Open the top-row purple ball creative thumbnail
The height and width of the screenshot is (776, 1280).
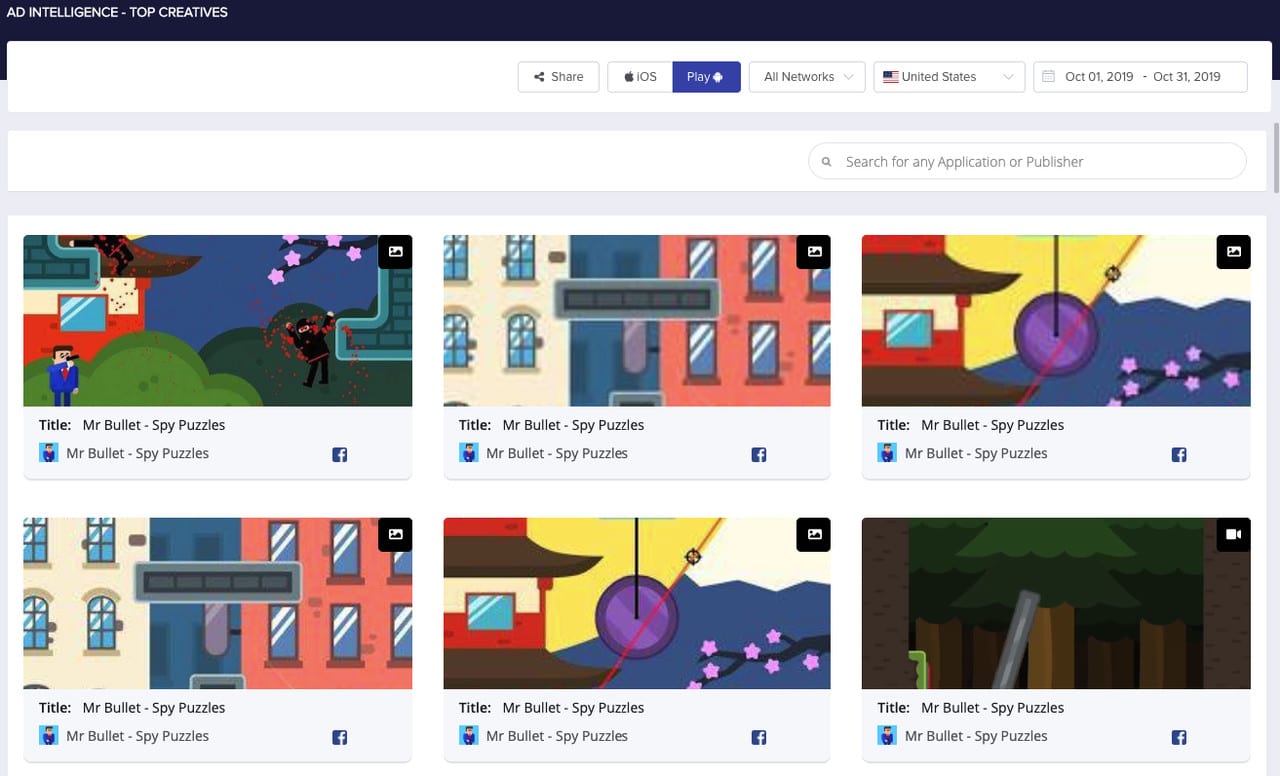click(x=1056, y=320)
